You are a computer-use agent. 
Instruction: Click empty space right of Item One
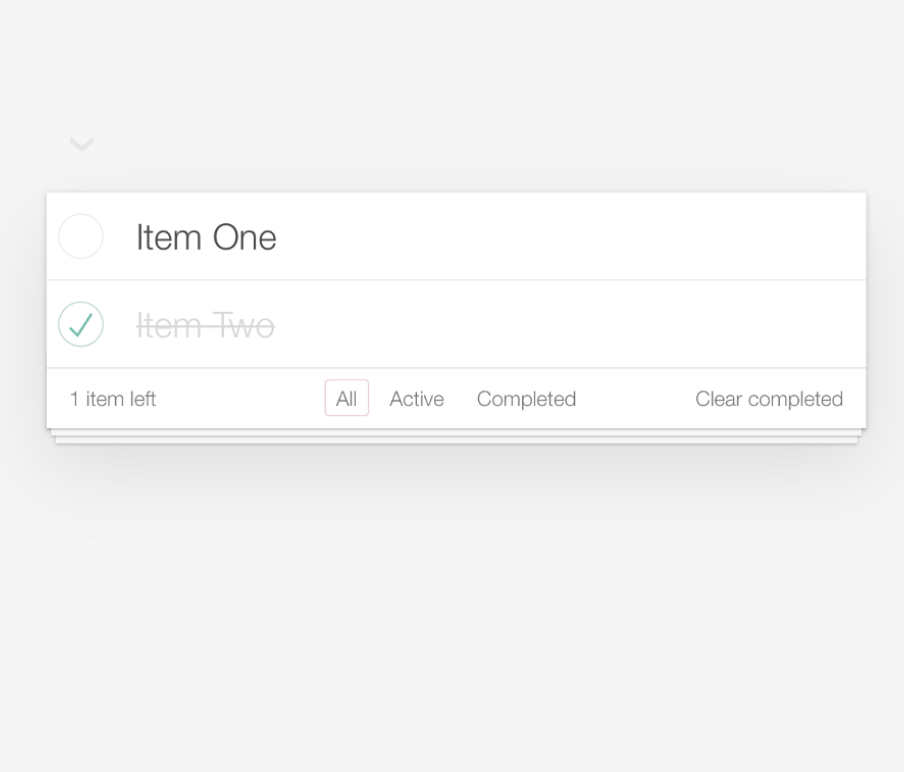(600, 237)
